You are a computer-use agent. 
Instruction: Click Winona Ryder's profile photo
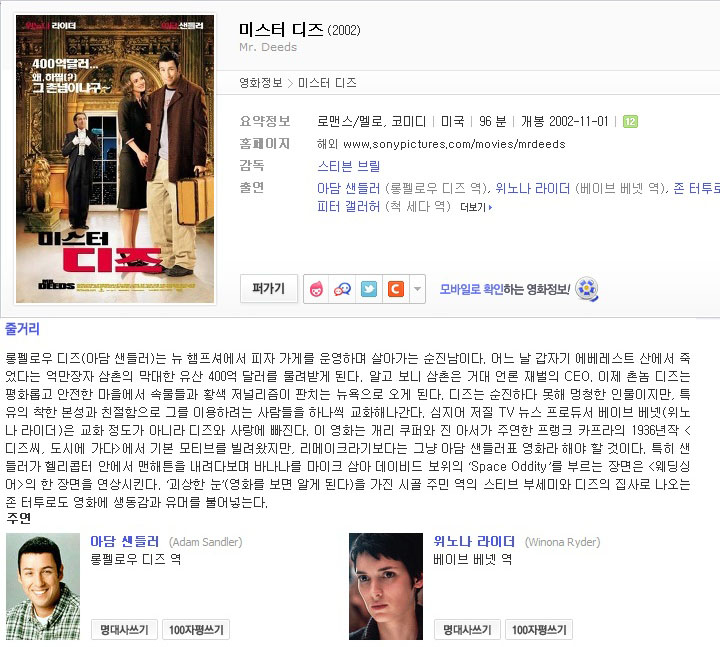(386, 586)
